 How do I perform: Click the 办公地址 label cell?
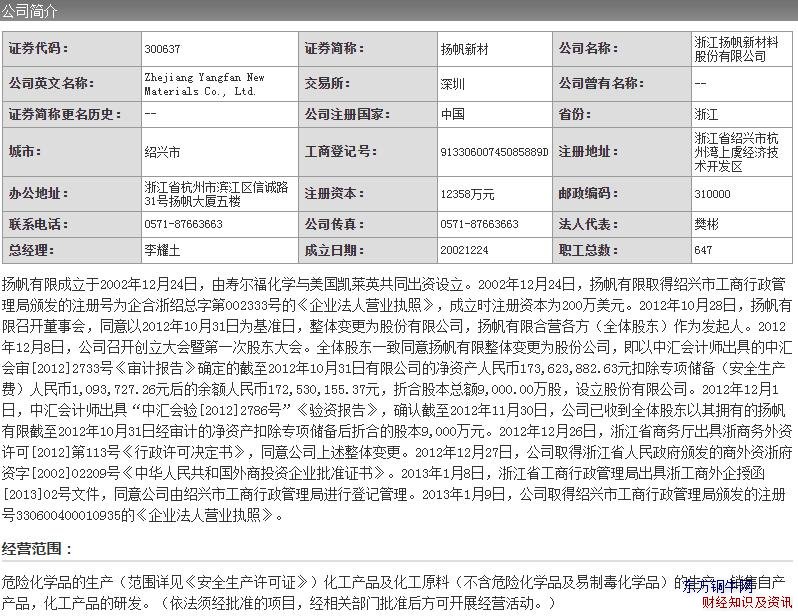72,193
